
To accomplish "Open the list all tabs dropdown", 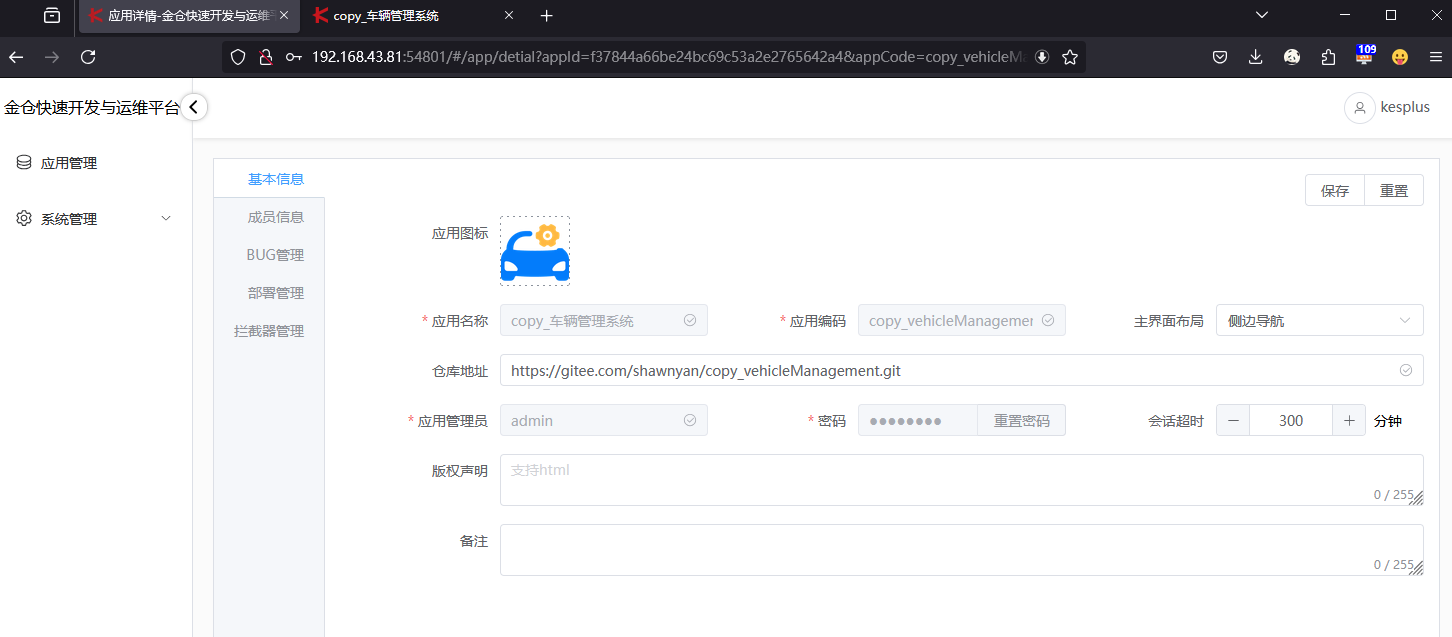I will tap(1262, 15).
